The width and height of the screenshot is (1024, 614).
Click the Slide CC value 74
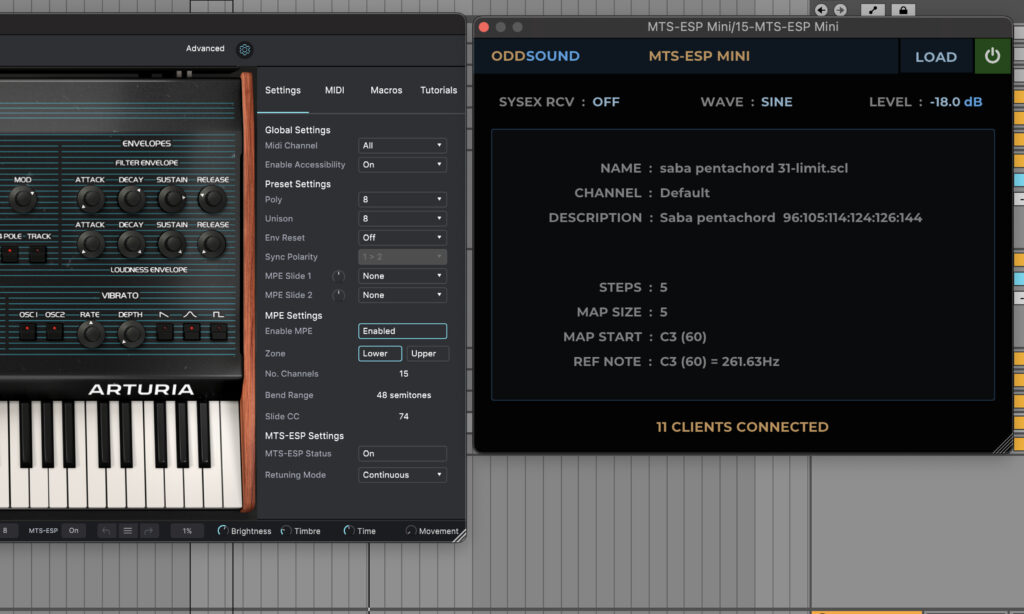pos(404,416)
